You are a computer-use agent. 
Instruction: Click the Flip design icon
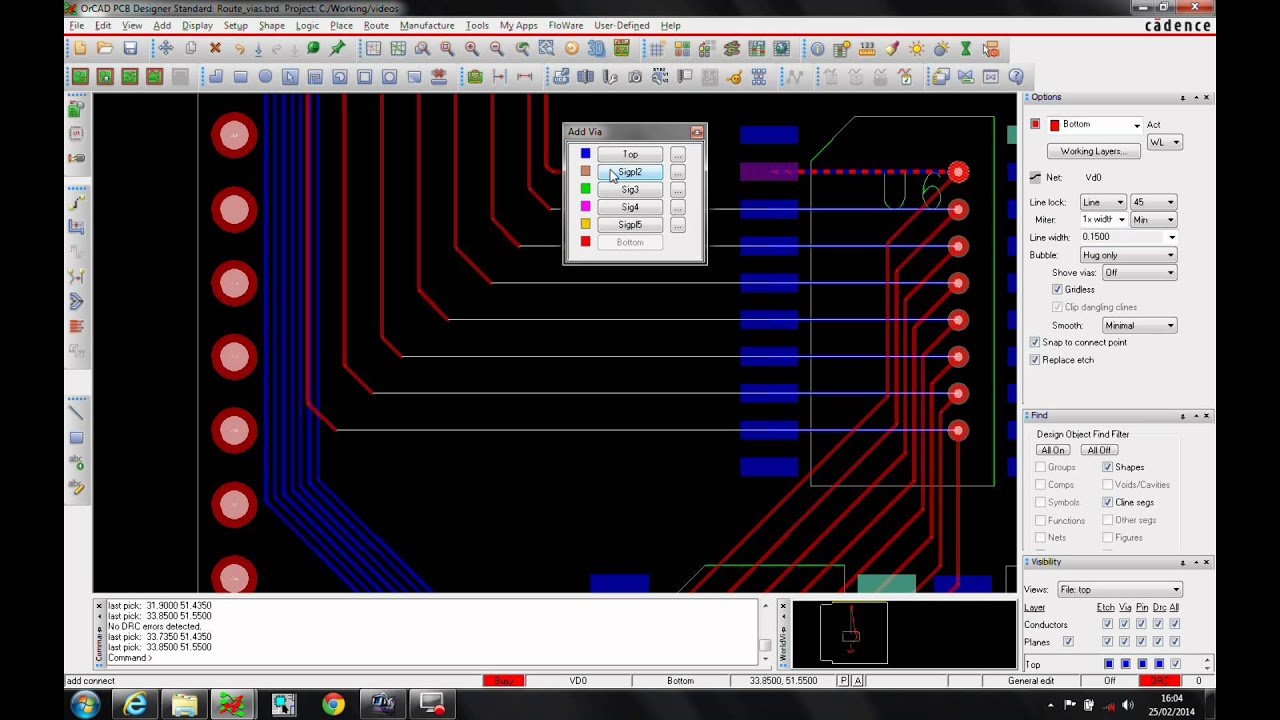tap(622, 48)
